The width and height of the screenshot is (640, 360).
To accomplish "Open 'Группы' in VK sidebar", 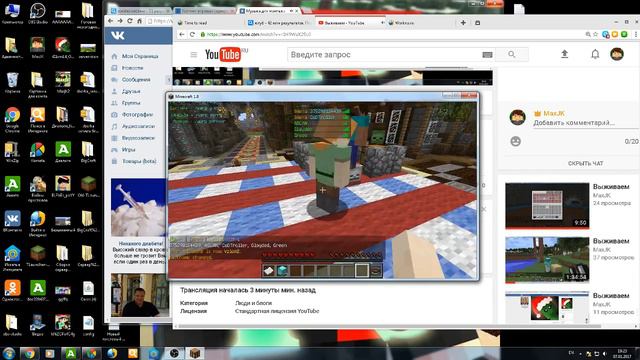I will click(x=131, y=103).
